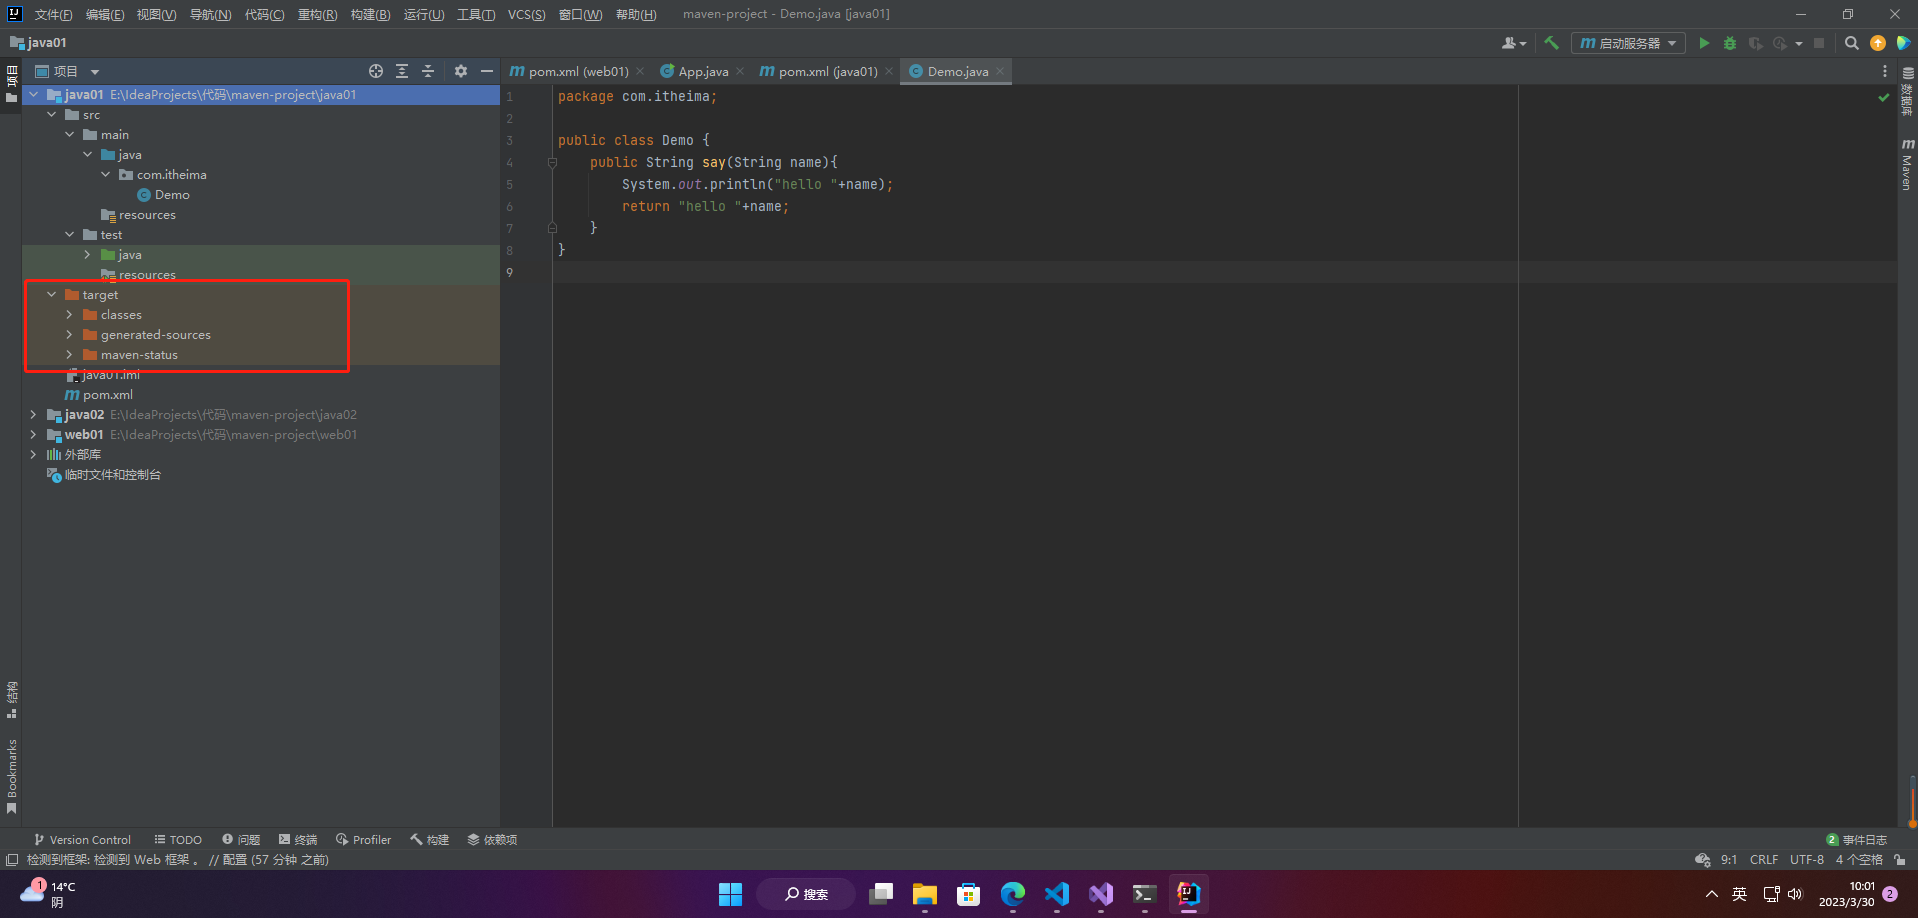Viewport: 1918px width, 918px height.
Task: Collapse the src folder
Action: click(52, 115)
